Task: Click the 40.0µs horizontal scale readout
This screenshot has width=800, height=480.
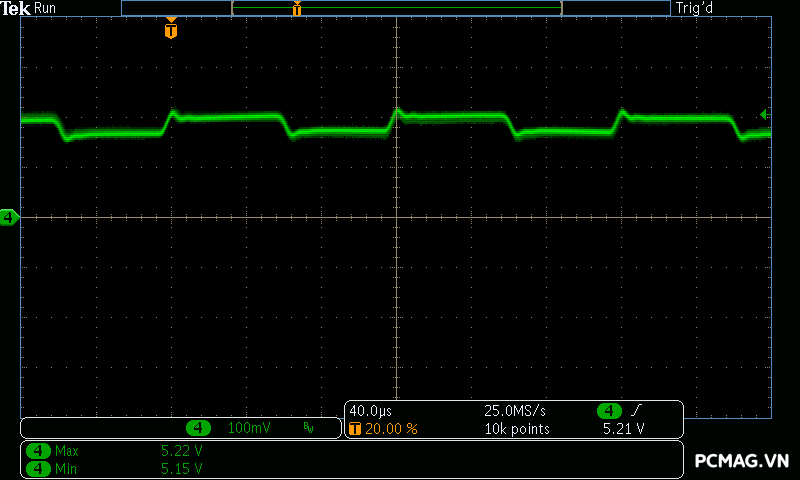Action: [371, 411]
